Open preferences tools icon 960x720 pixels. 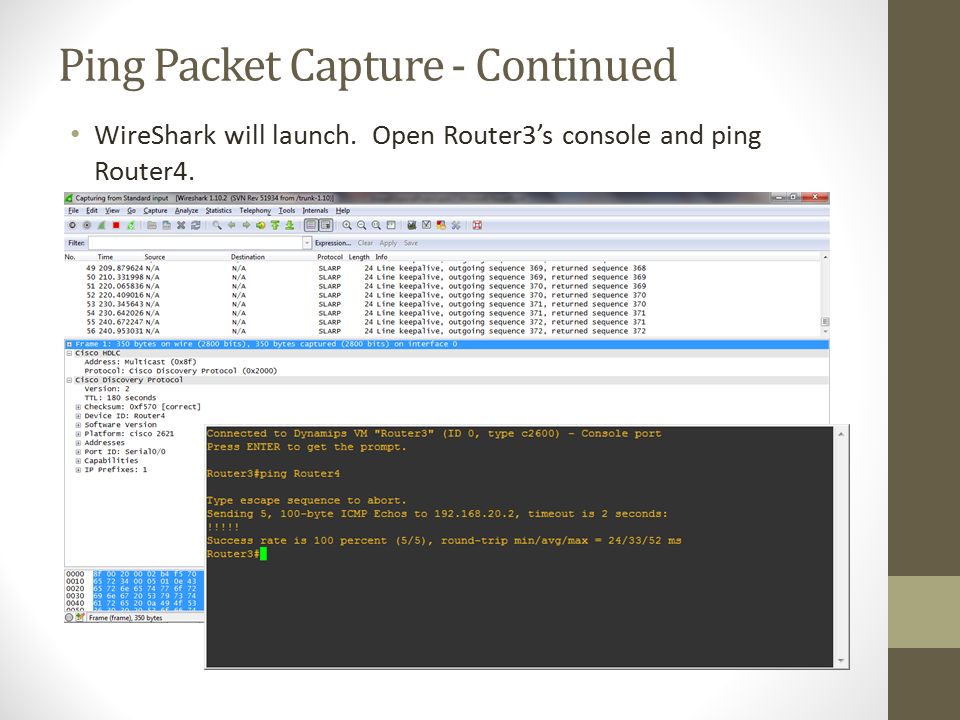pos(456,225)
